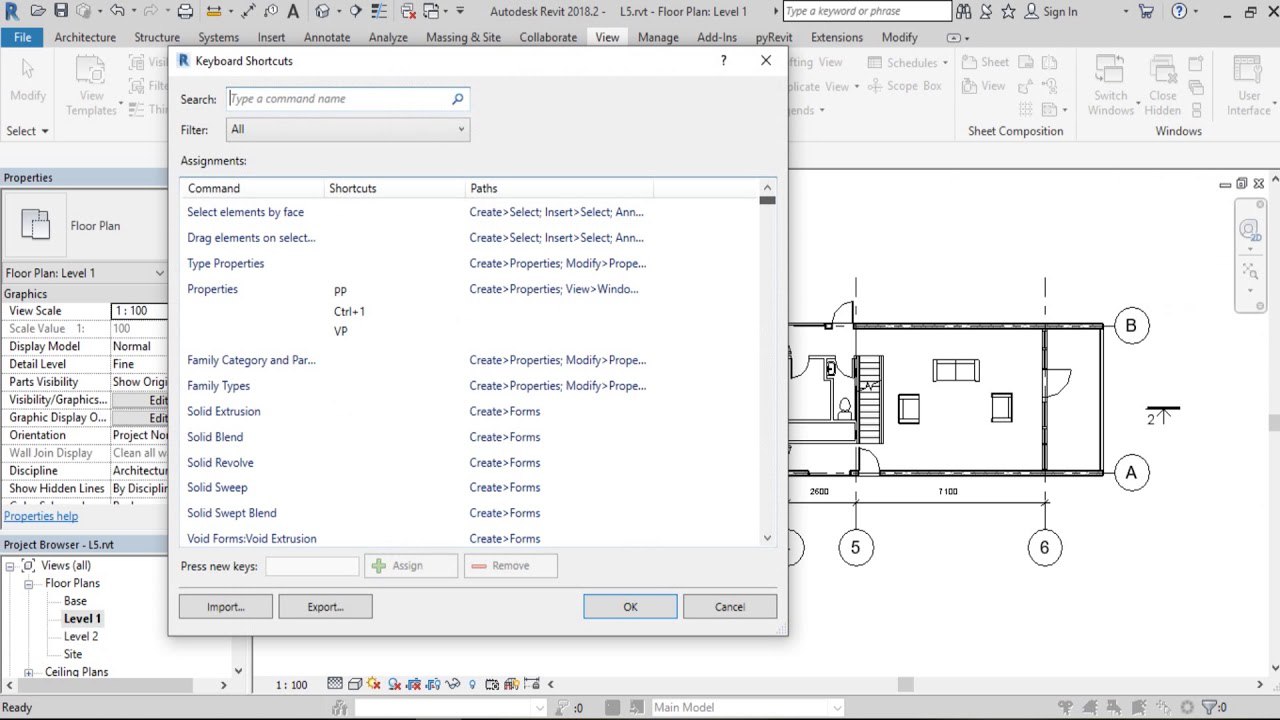The height and width of the screenshot is (720, 1280).
Task: Click the Shortcuts column header
Action: 395,188
